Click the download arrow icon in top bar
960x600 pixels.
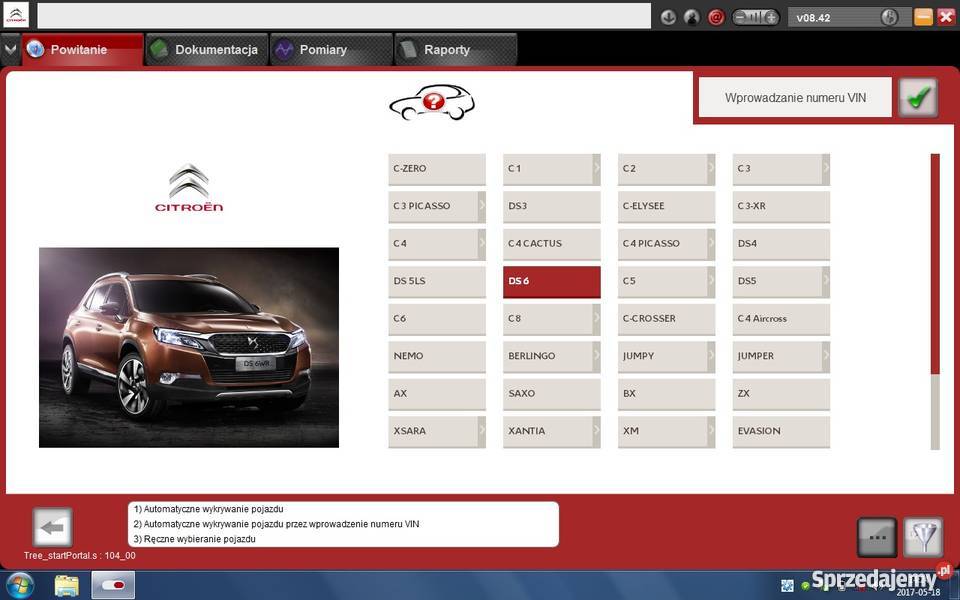pyautogui.click(x=668, y=17)
